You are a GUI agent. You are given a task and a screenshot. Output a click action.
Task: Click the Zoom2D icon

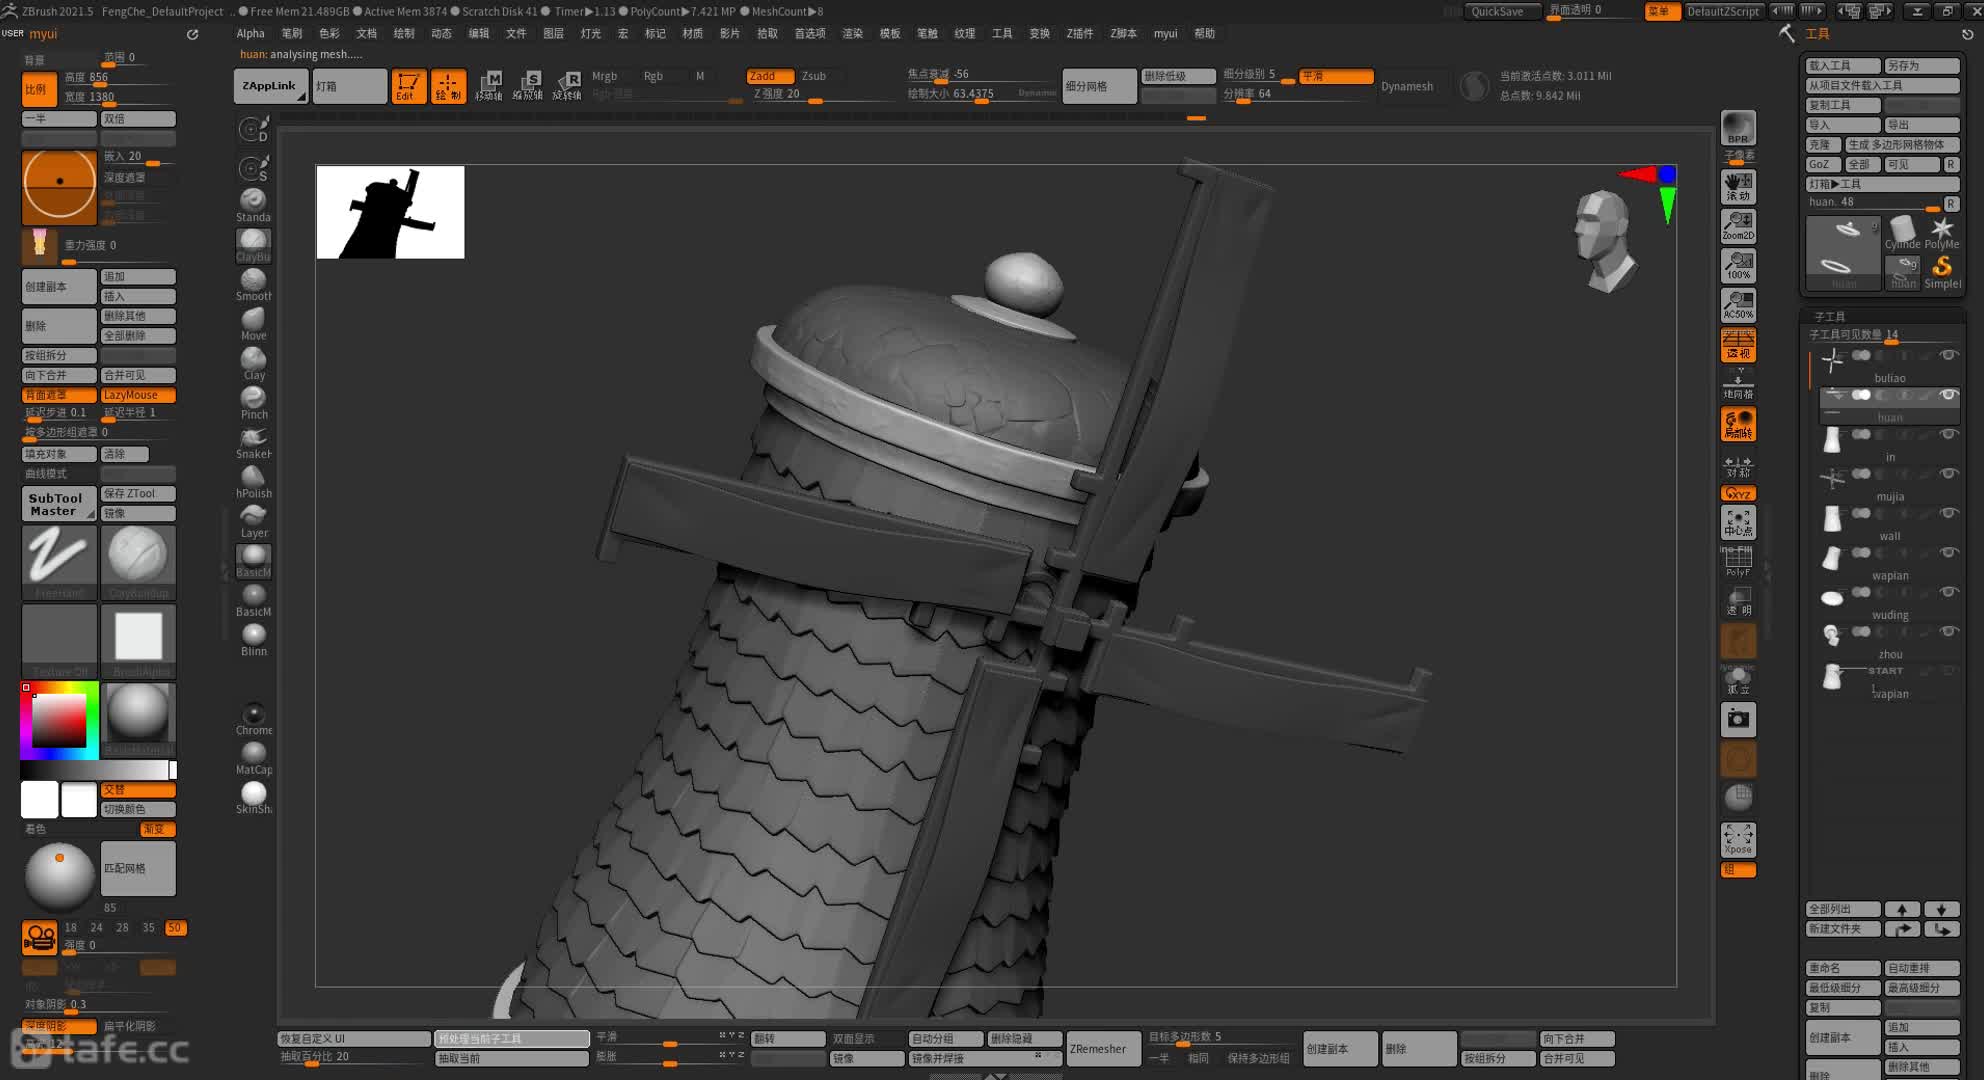pyautogui.click(x=1738, y=226)
